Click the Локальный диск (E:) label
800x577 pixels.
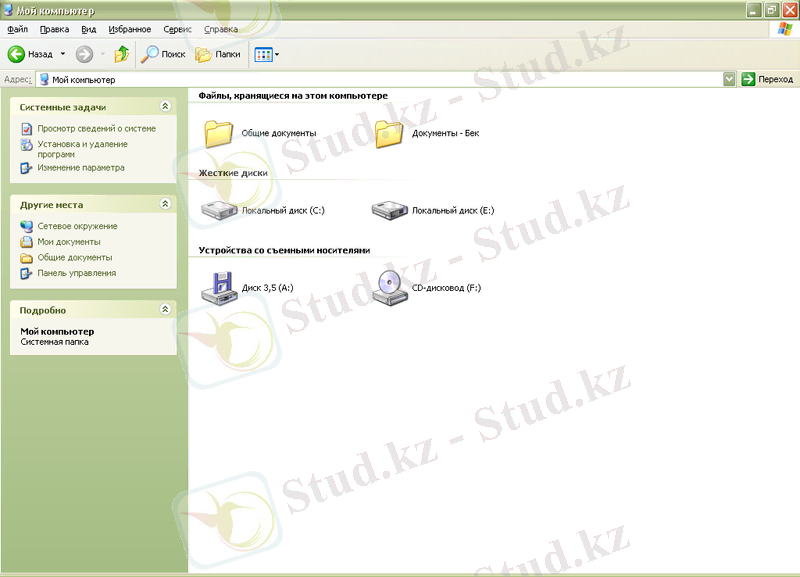click(453, 210)
